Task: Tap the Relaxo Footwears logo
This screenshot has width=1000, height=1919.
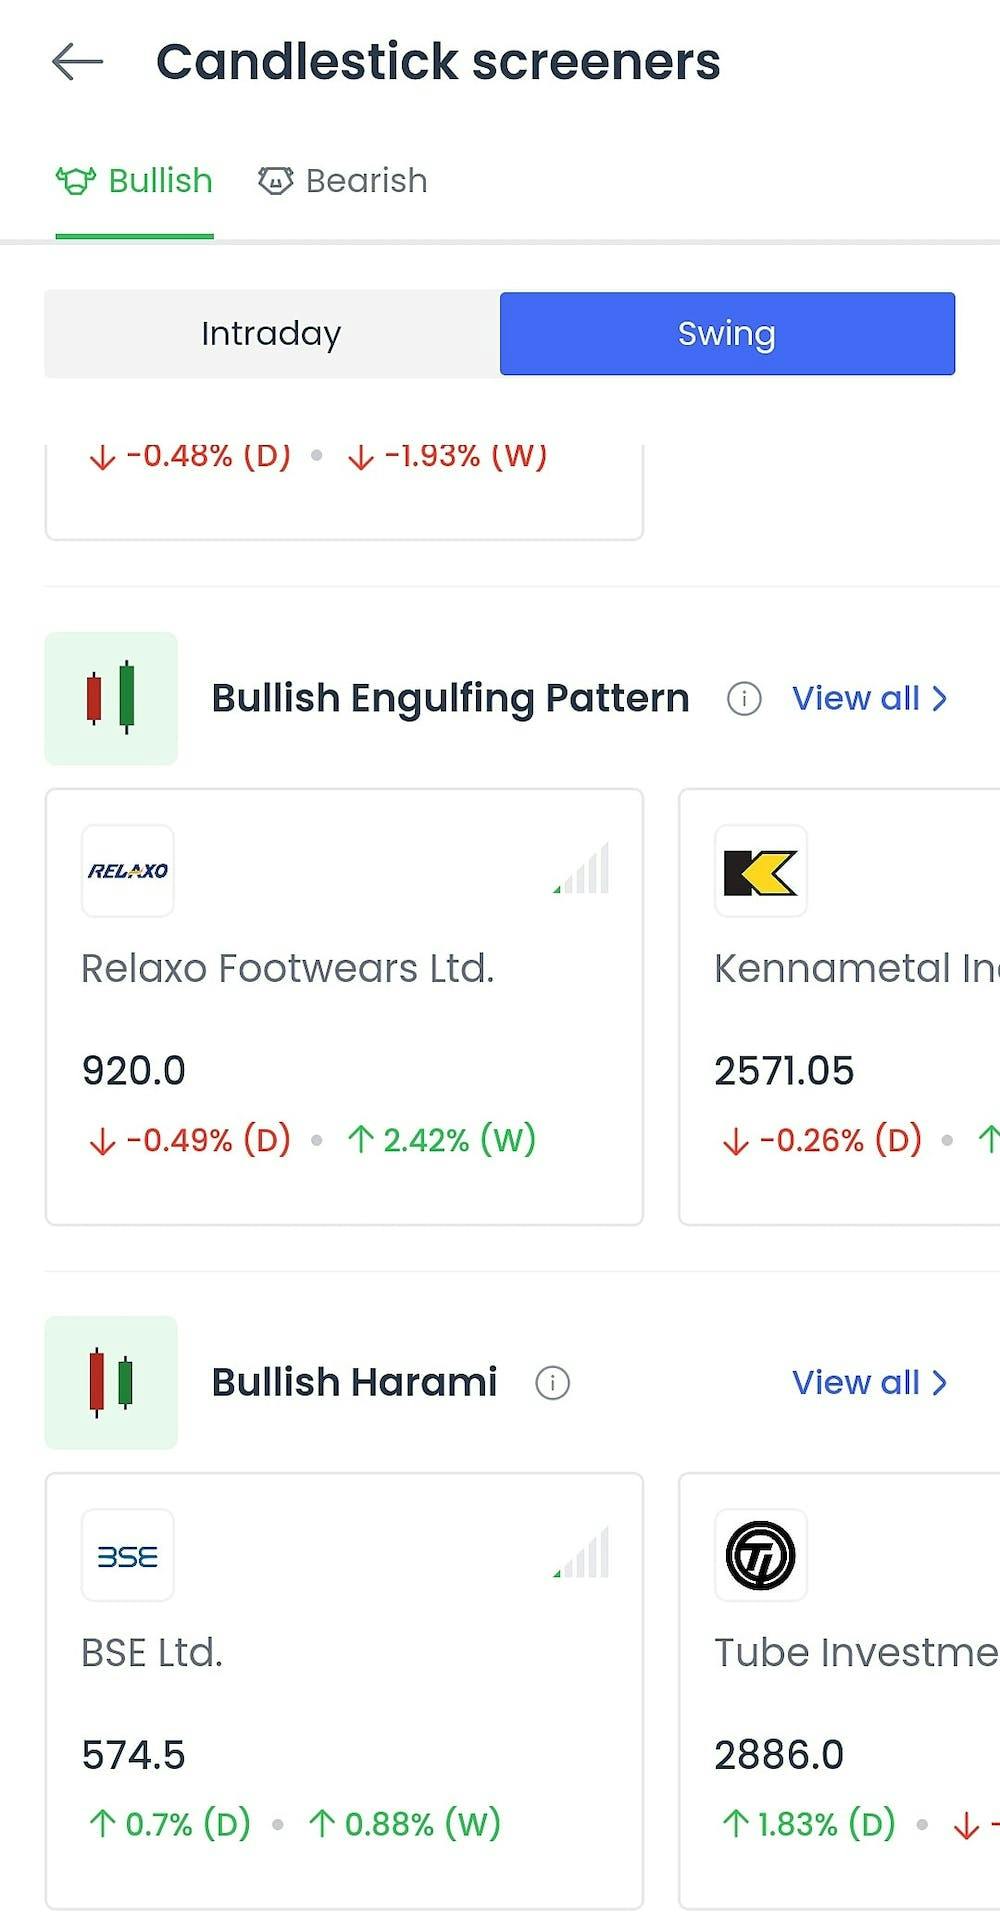Action: tap(128, 871)
